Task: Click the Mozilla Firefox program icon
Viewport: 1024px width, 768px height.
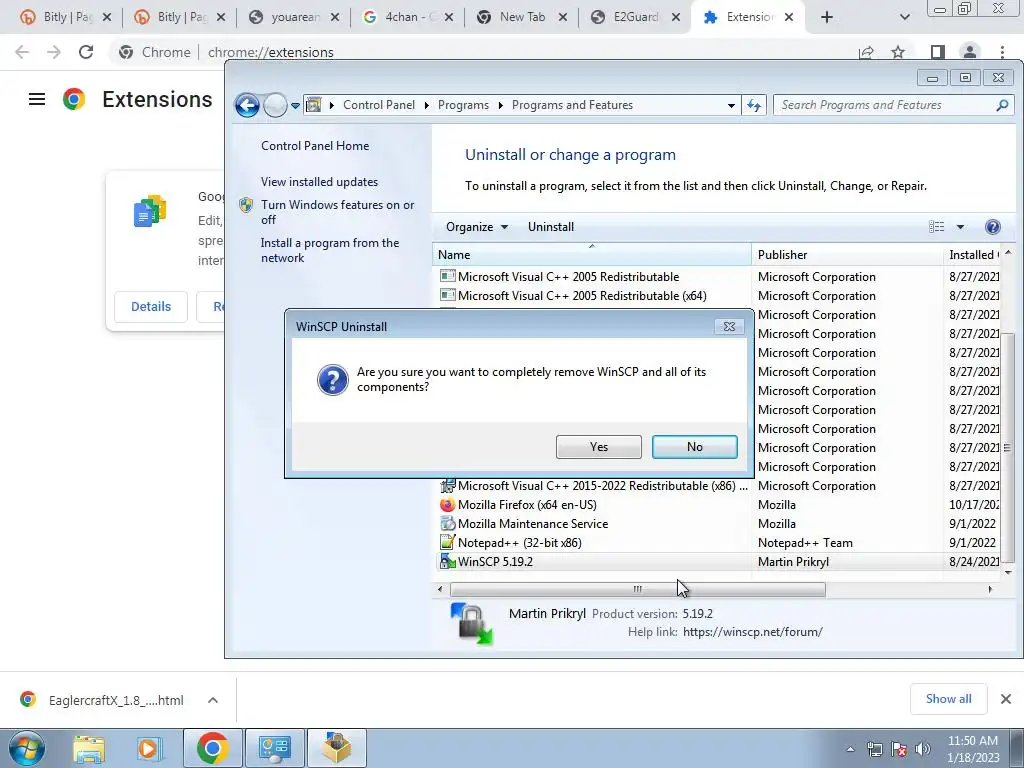Action: click(447, 505)
